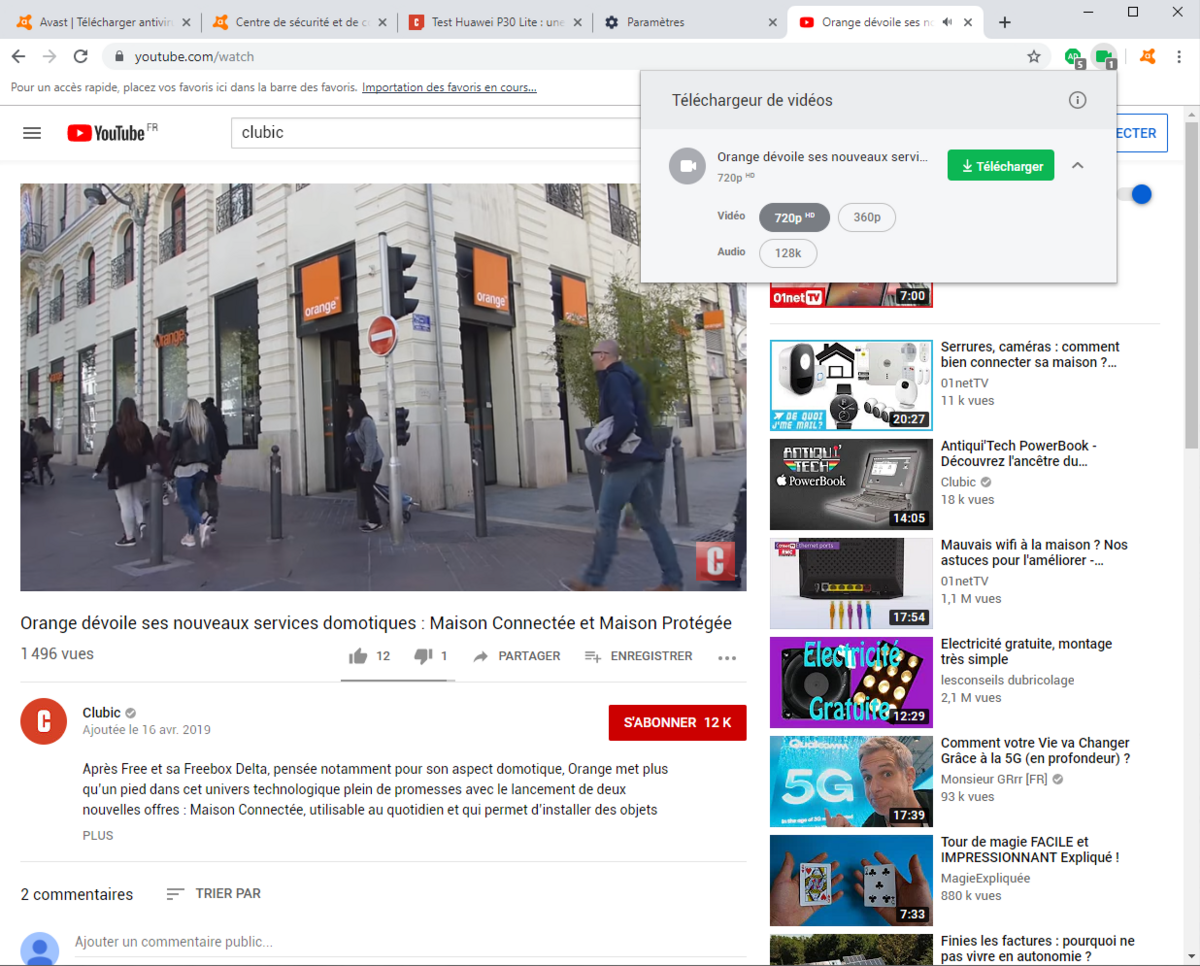Open the 5G video thumbnail
The width and height of the screenshot is (1200, 966).
click(x=851, y=782)
